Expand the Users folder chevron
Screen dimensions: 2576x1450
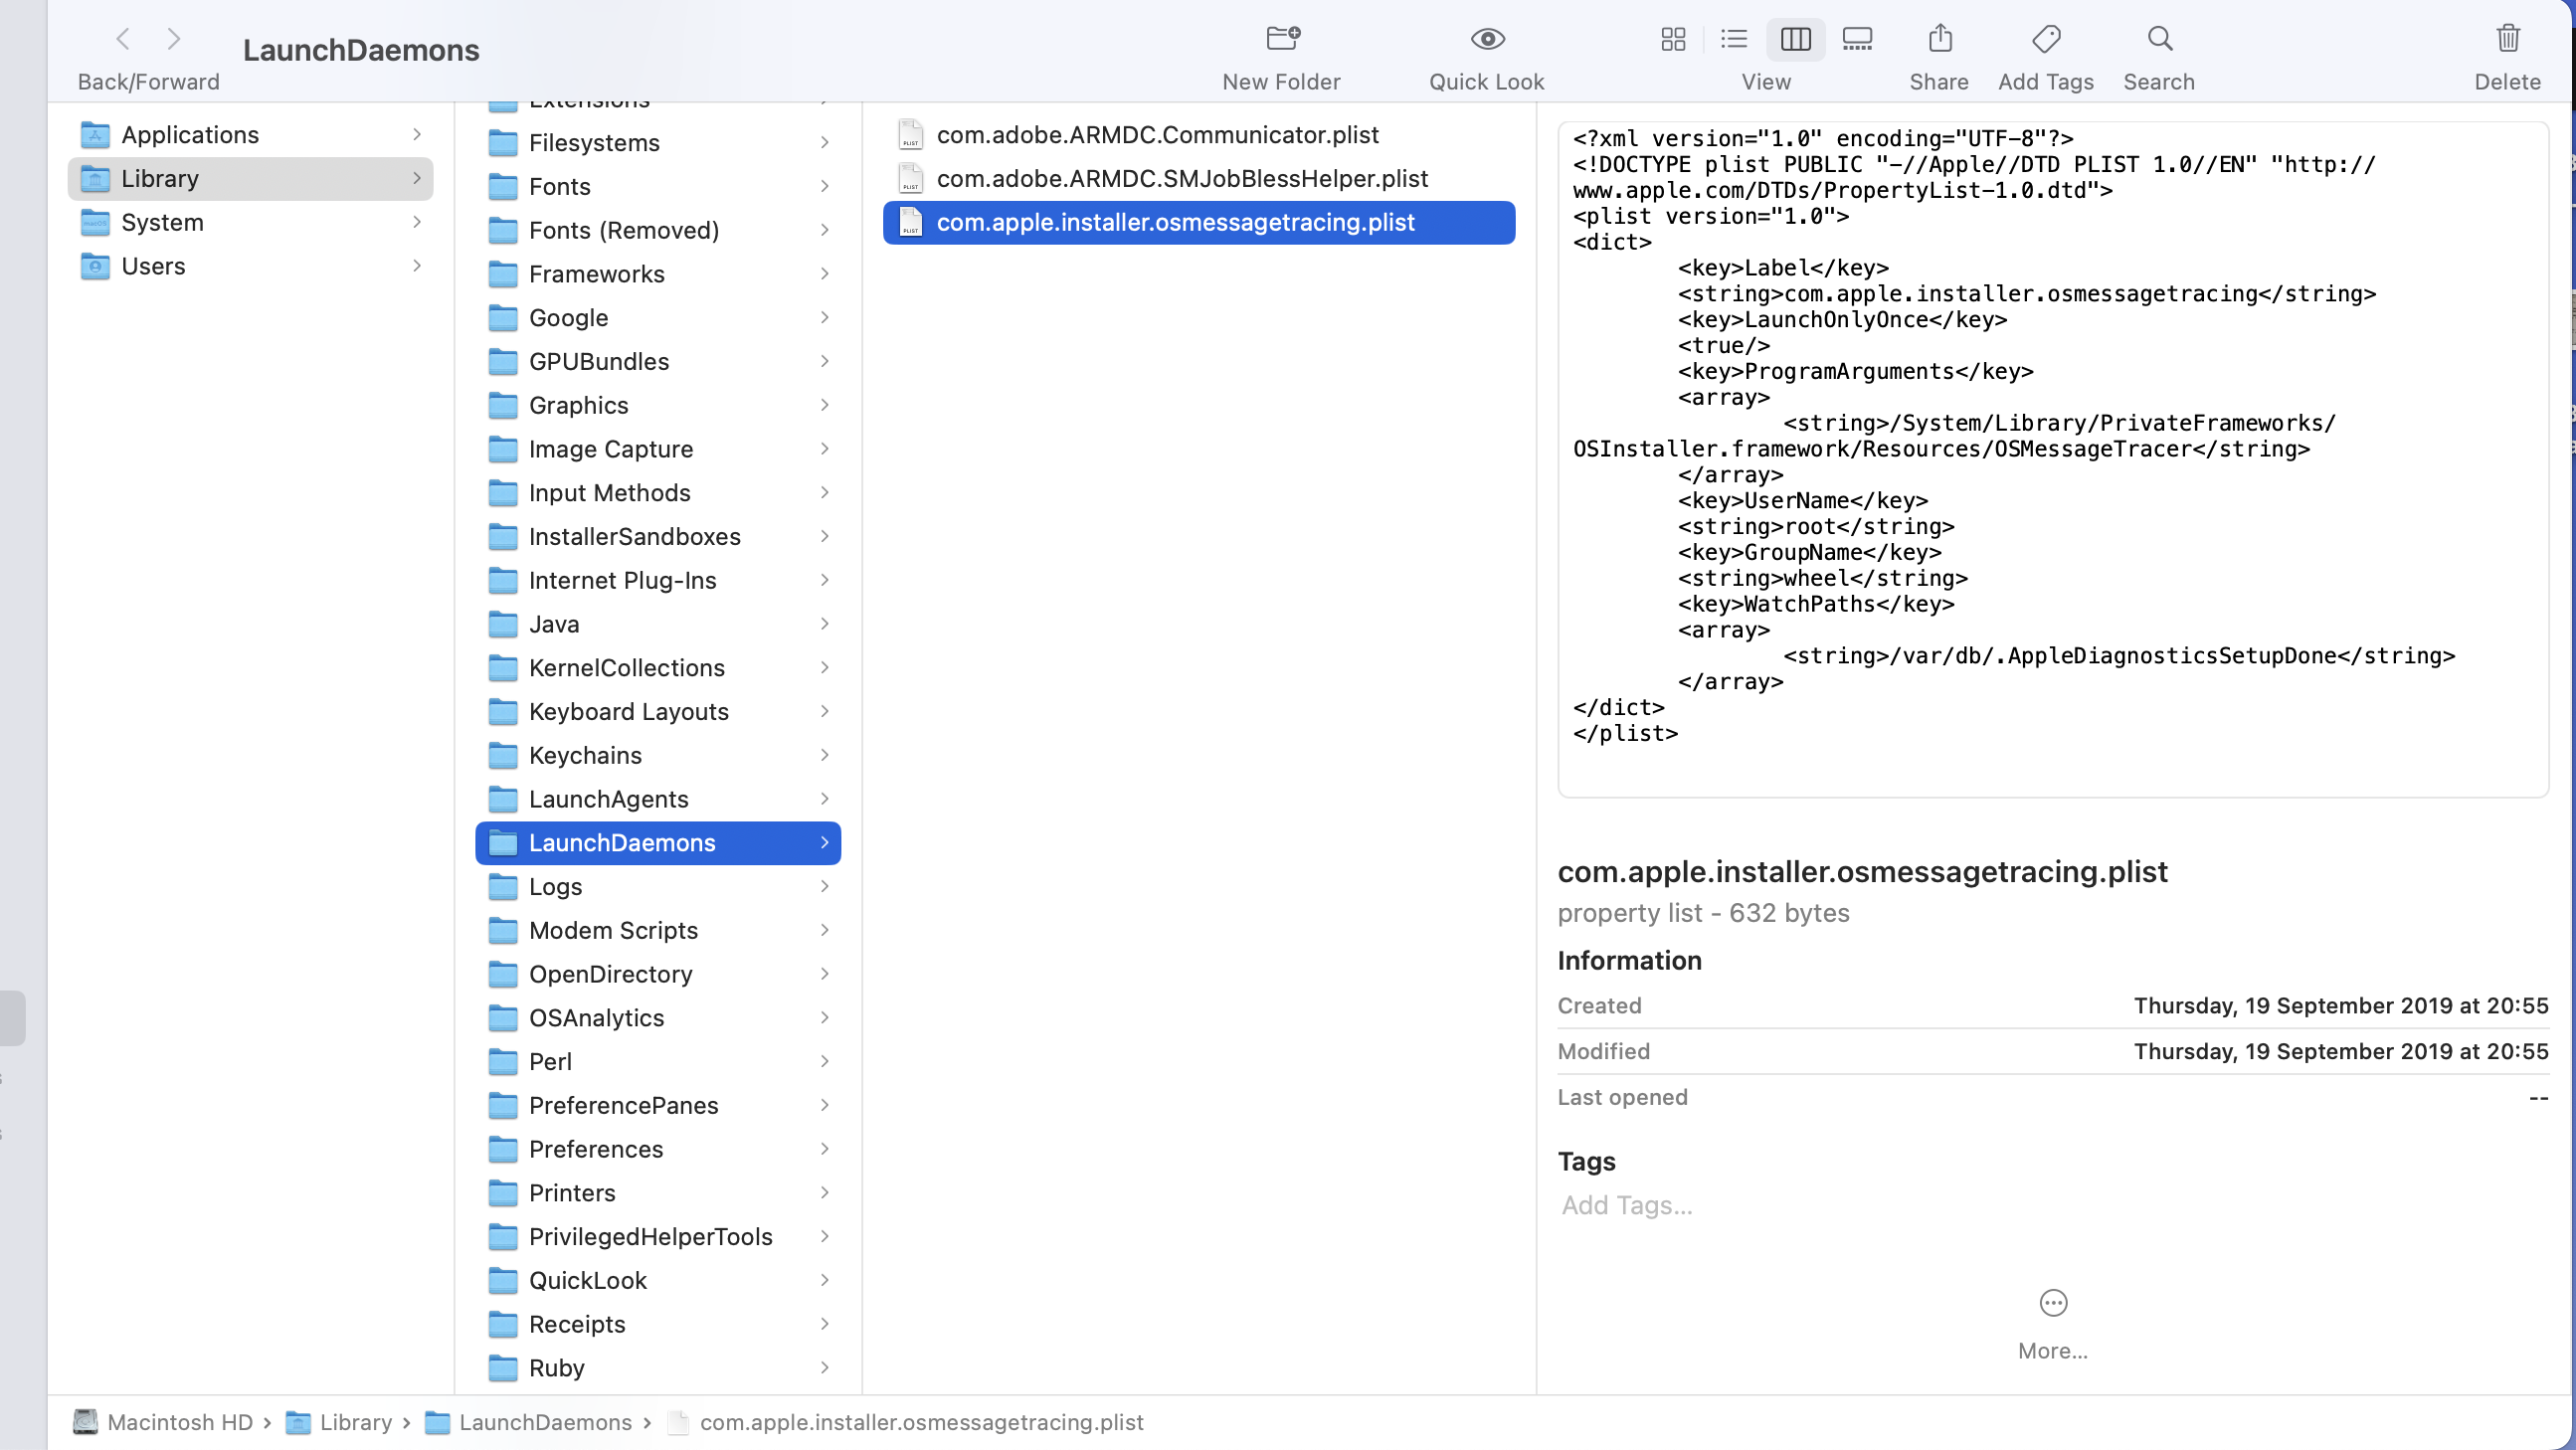[x=417, y=266]
